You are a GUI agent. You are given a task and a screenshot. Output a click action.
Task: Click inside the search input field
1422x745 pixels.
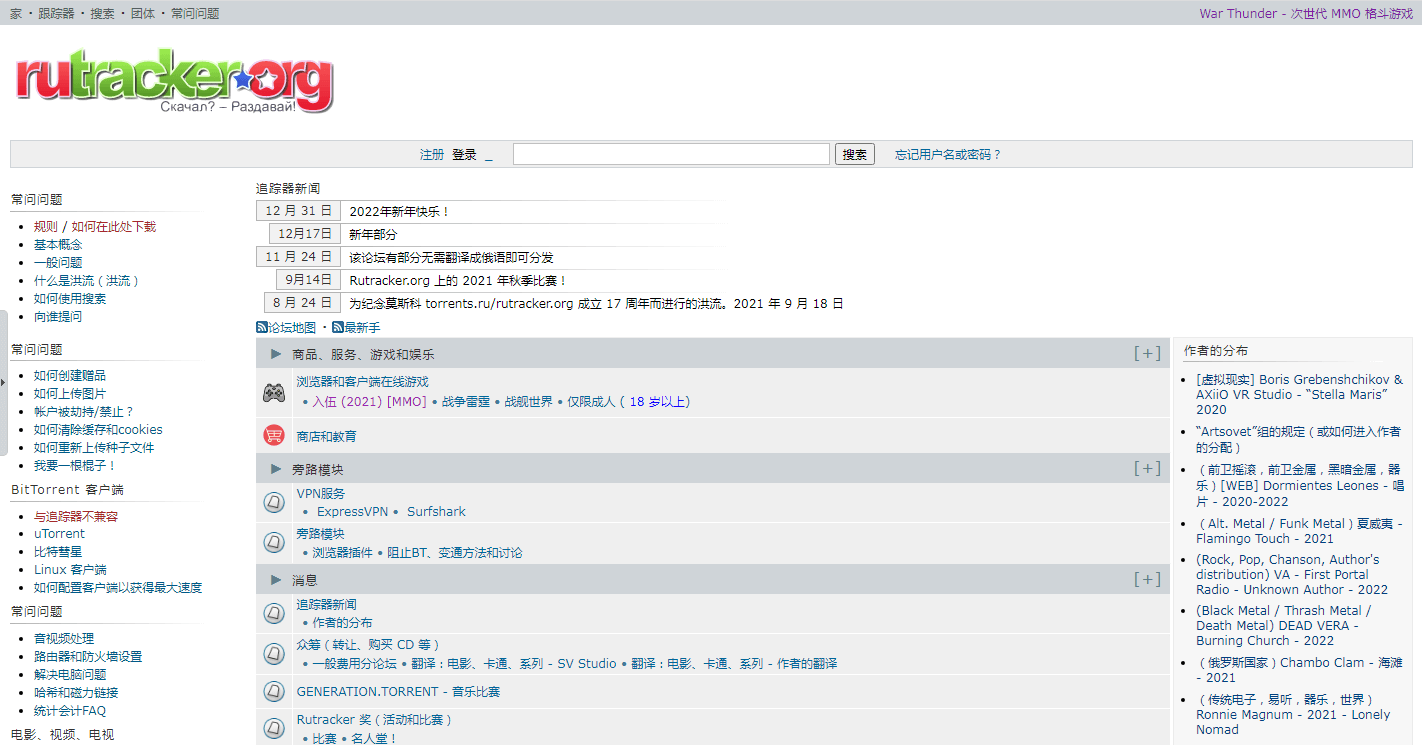(671, 152)
